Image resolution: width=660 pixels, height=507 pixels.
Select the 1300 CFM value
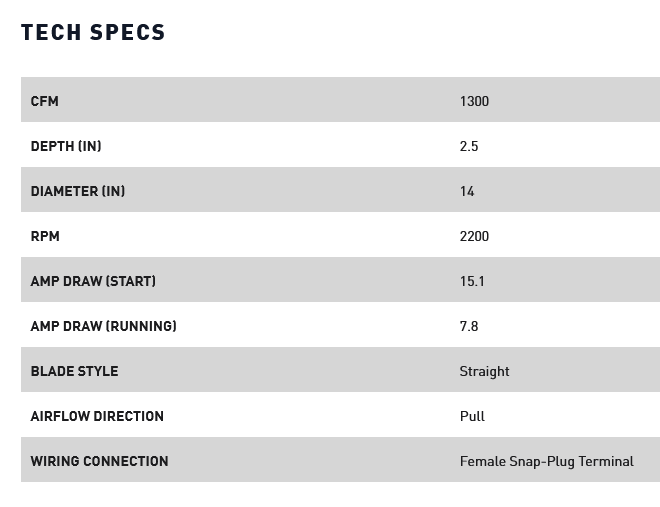point(474,101)
